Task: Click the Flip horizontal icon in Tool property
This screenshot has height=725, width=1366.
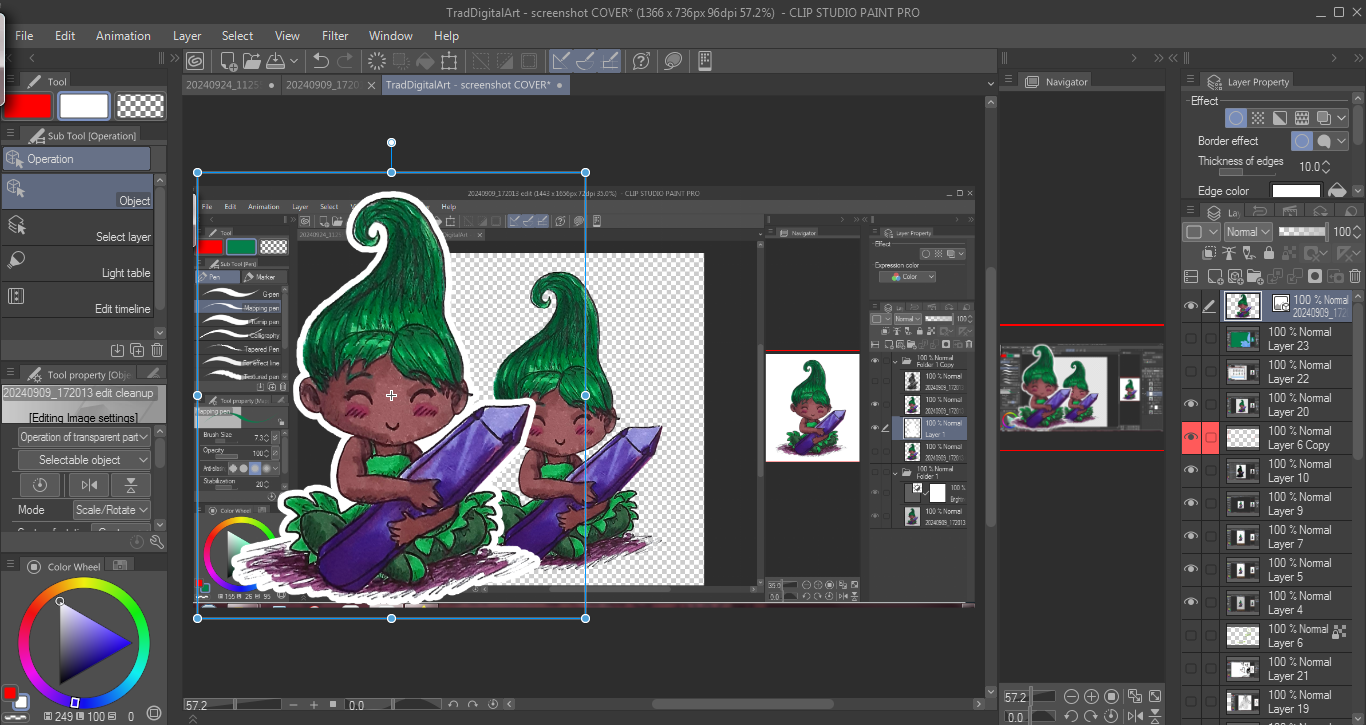Action: [x=89, y=485]
